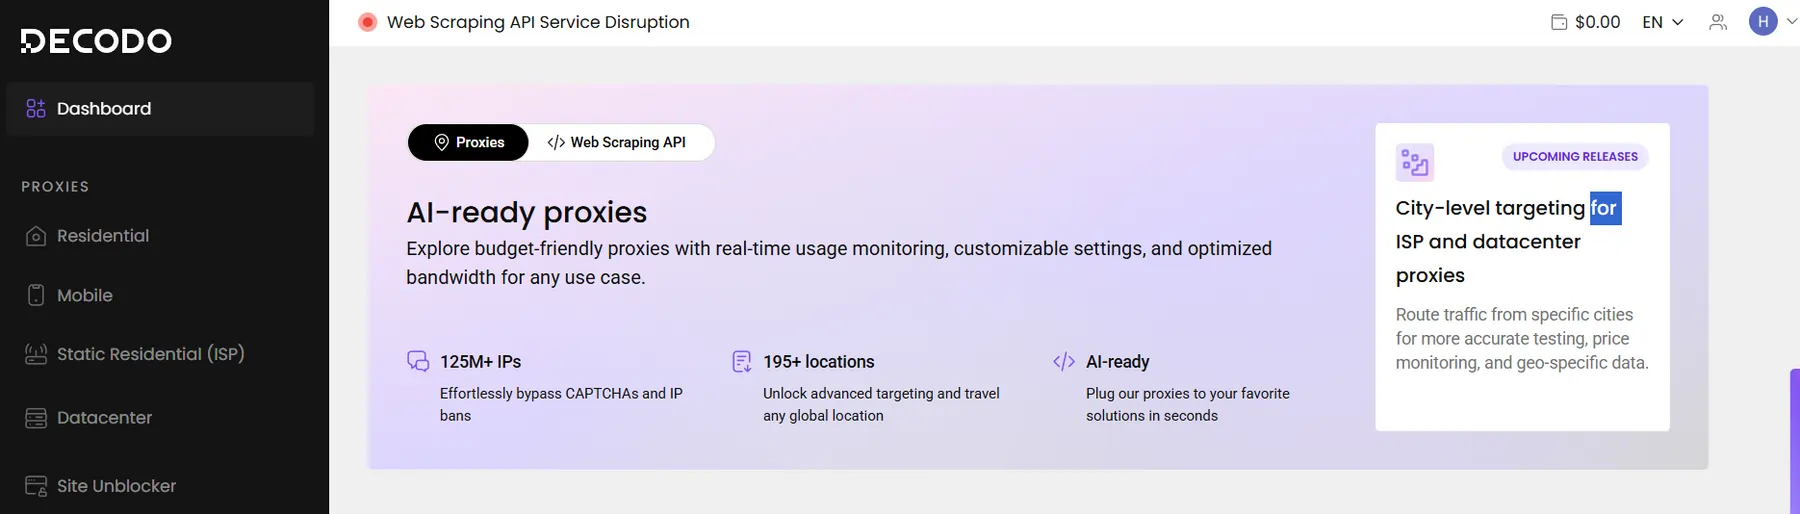Screen dimensions: 1800x514
Task: Click the Datacenter server icon
Action: 36,418
